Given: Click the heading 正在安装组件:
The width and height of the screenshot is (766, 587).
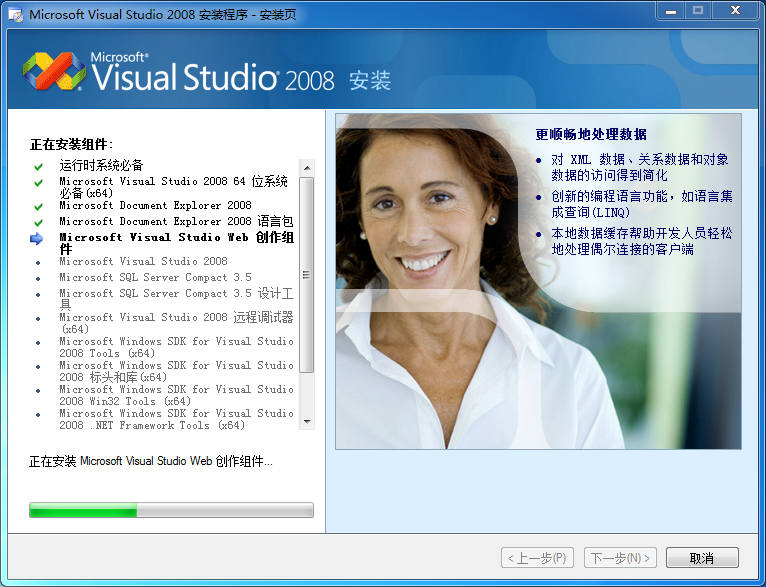Looking at the screenshot, I should 72,144.
